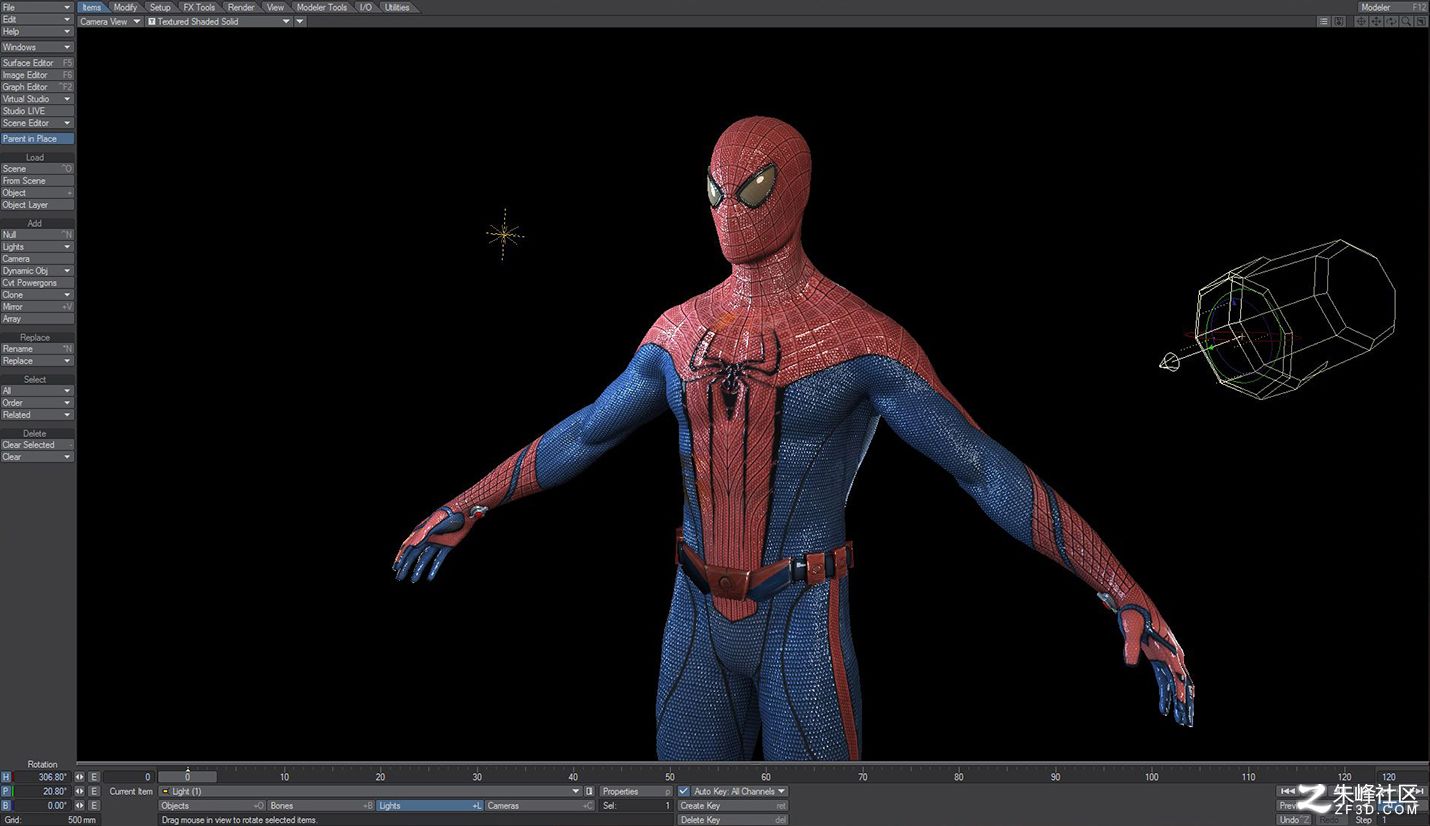The image size is (1430, 826).
Task: Switch to Bones selection mode
Action: (320, 805)
